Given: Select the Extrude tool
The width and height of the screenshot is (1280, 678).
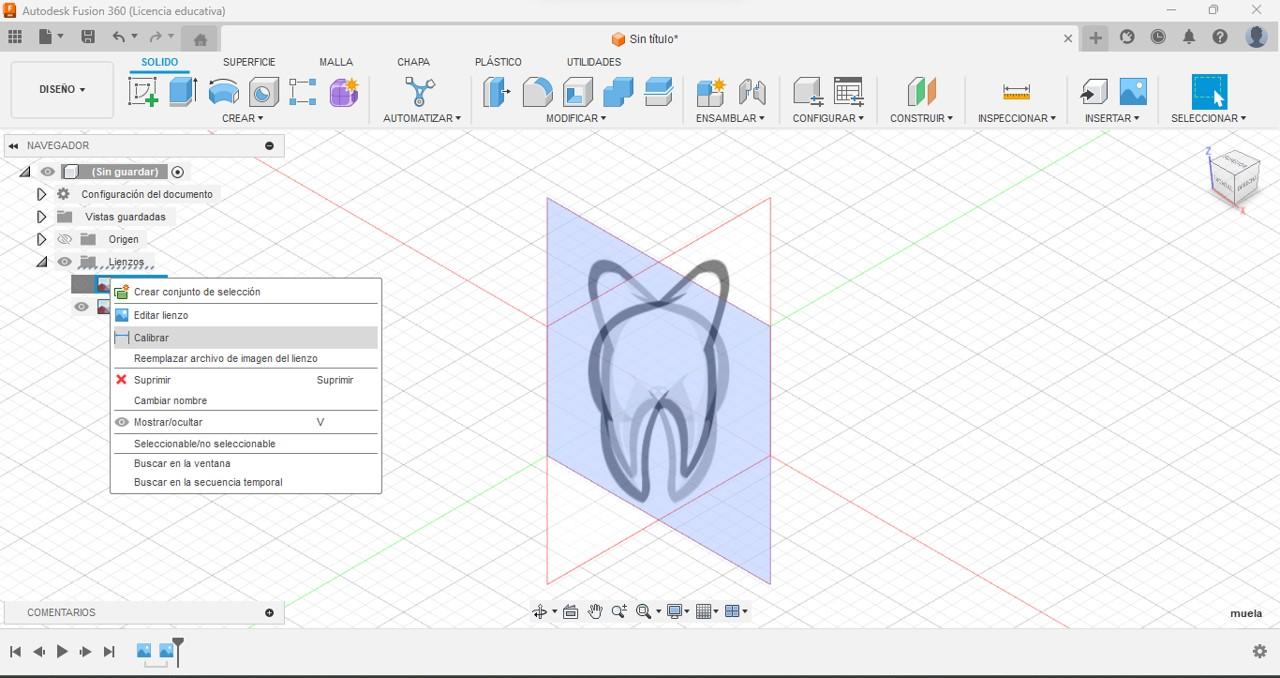Looking at the screenshot, I should [x=182, y=92].
